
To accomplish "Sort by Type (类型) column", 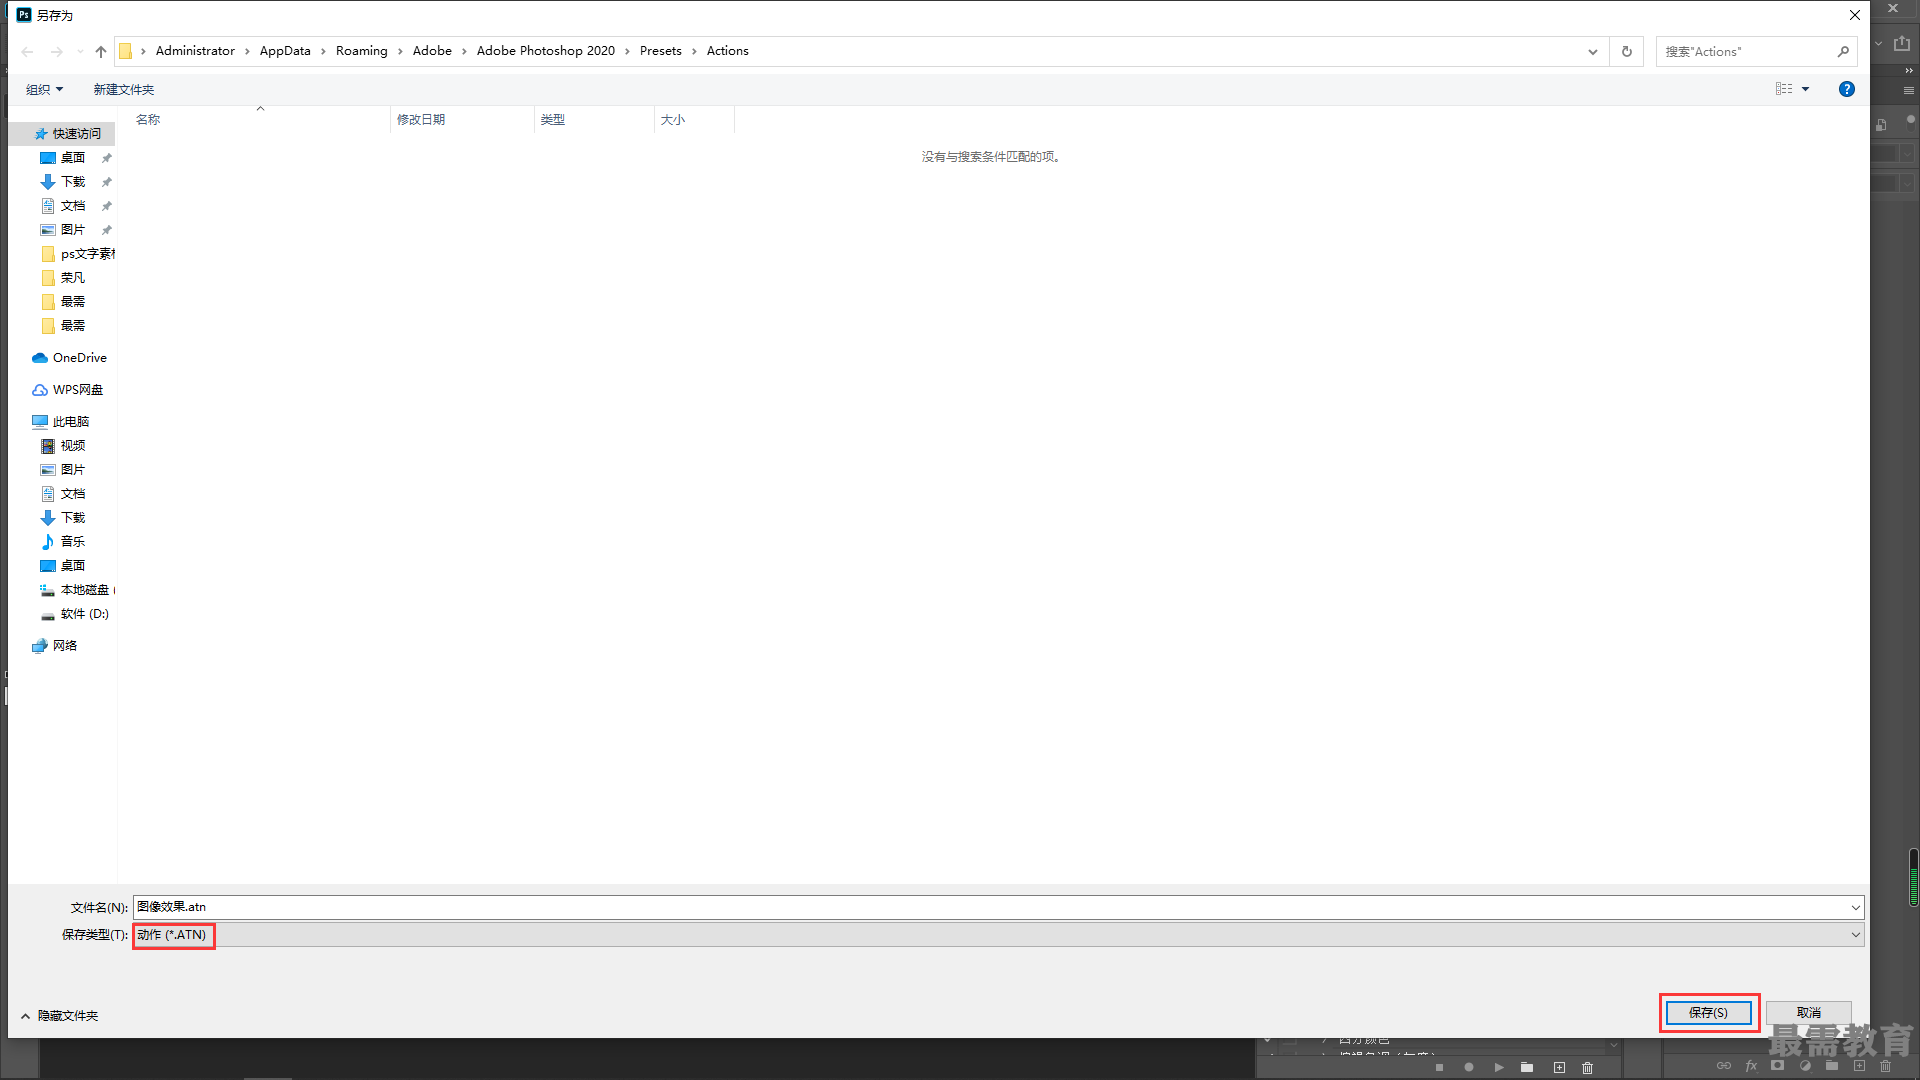I will click(x=594, y=119).
